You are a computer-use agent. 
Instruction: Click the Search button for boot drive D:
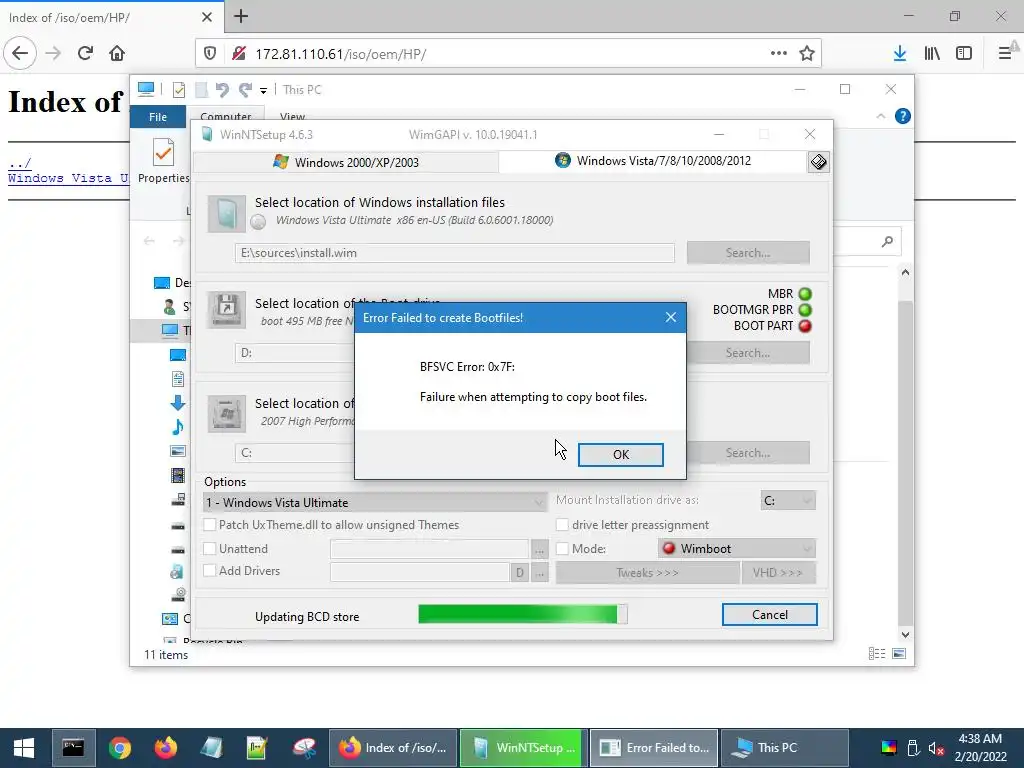(x=748, y=353)
